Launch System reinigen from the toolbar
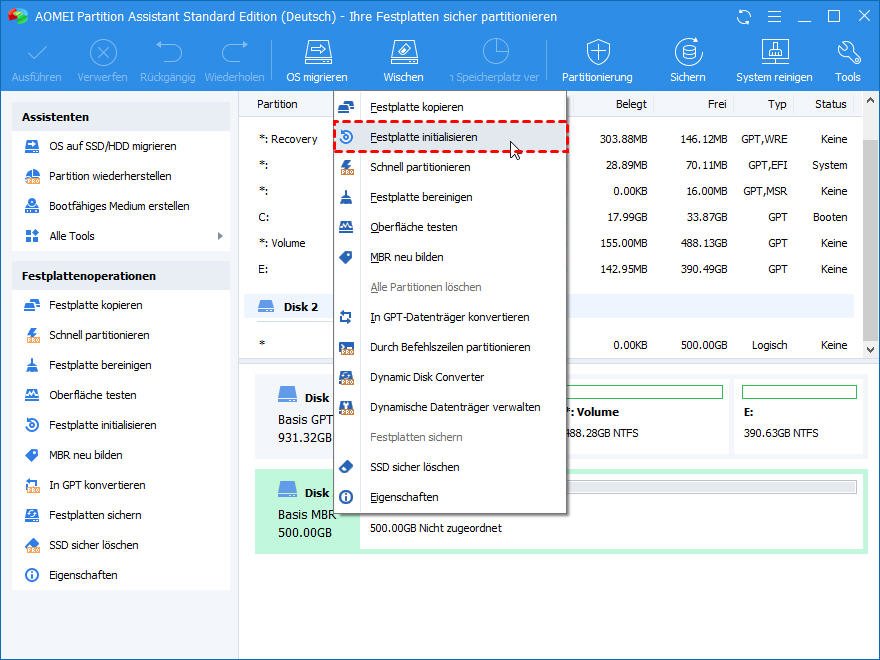This screenshot has width=880, height=660. (774, 61)
